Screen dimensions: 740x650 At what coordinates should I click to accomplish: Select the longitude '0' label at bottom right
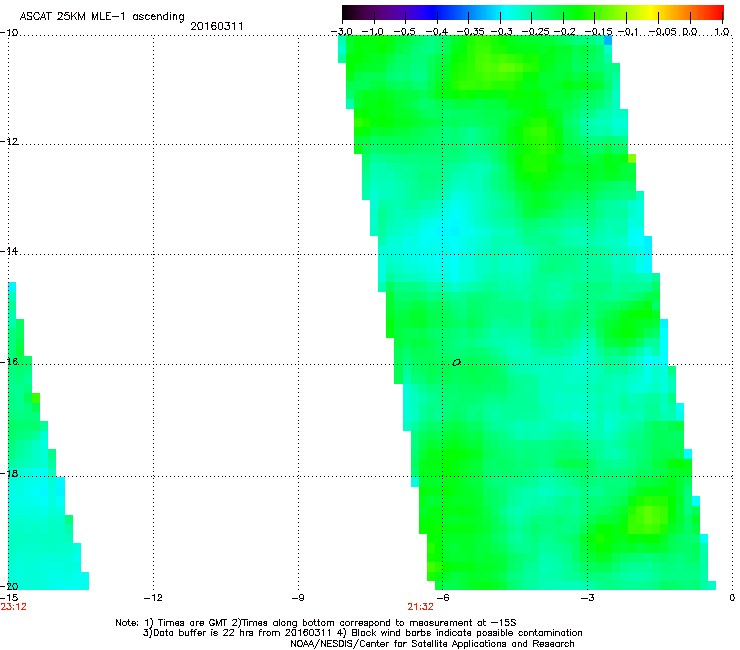point(732,598)
